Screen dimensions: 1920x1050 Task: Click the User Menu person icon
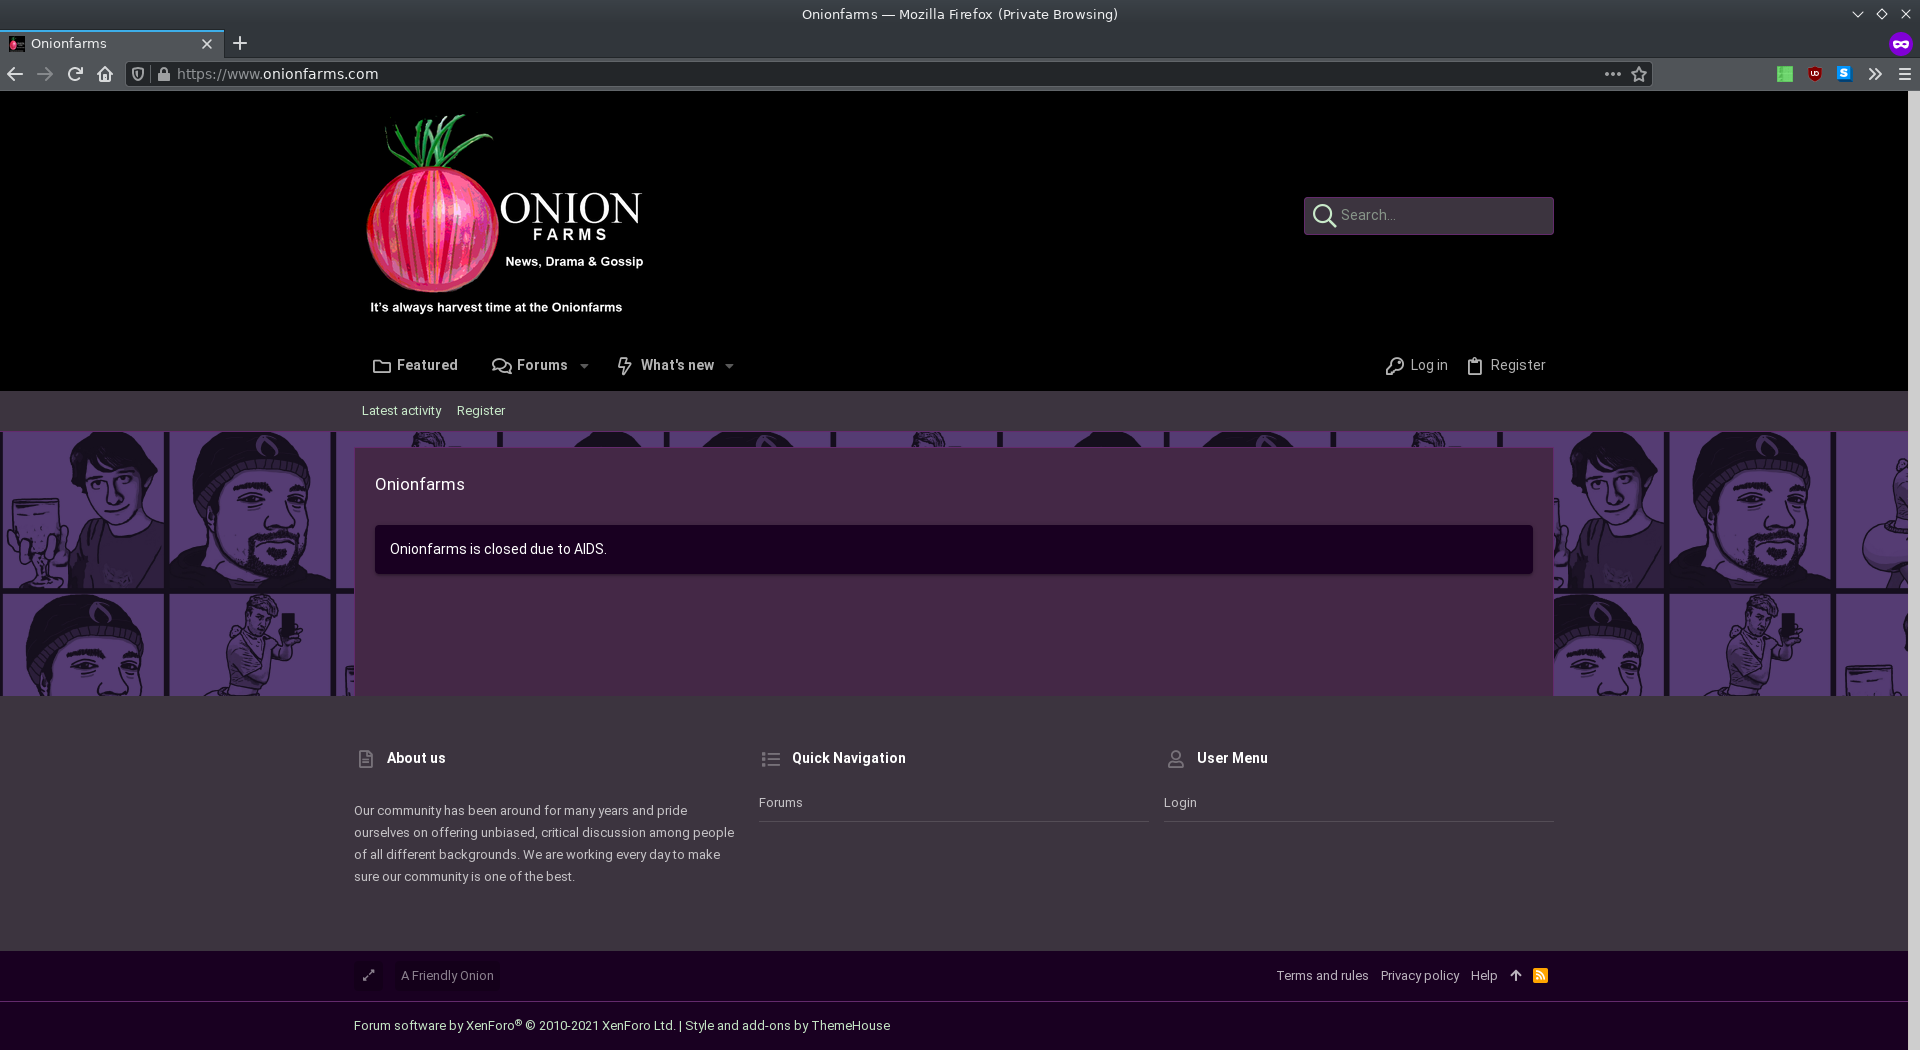[1176, 759]
